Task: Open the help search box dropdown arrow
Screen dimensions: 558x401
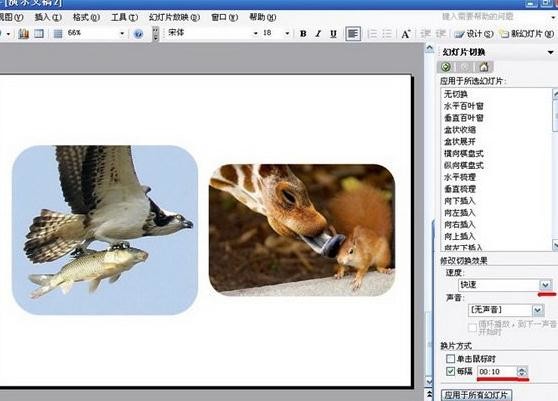Action: (554, 17)
